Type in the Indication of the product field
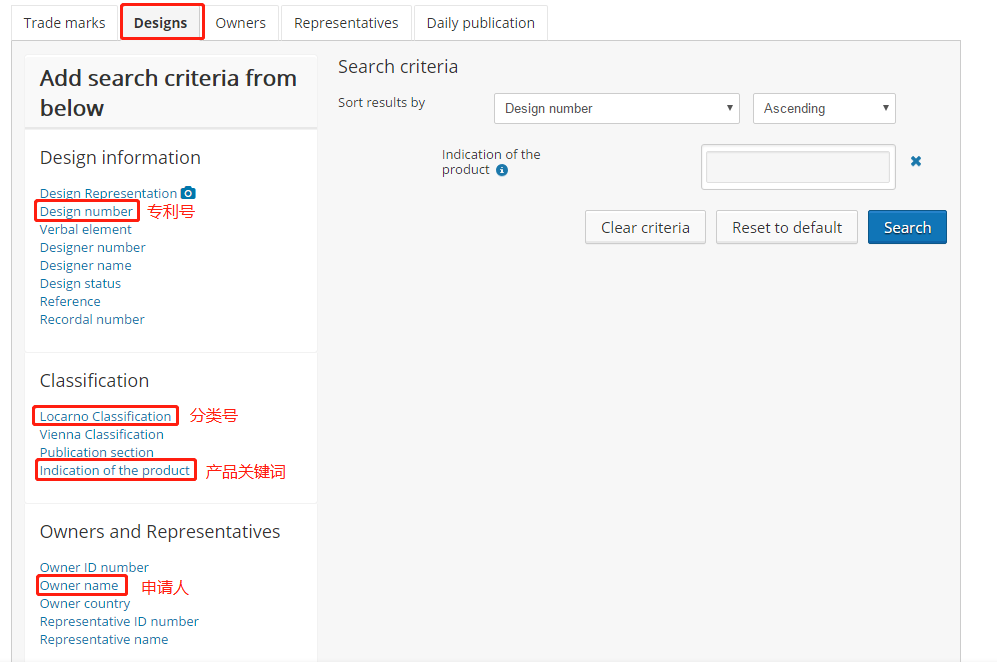The width and height of the screenshot is (997, 662). [797, 167]
